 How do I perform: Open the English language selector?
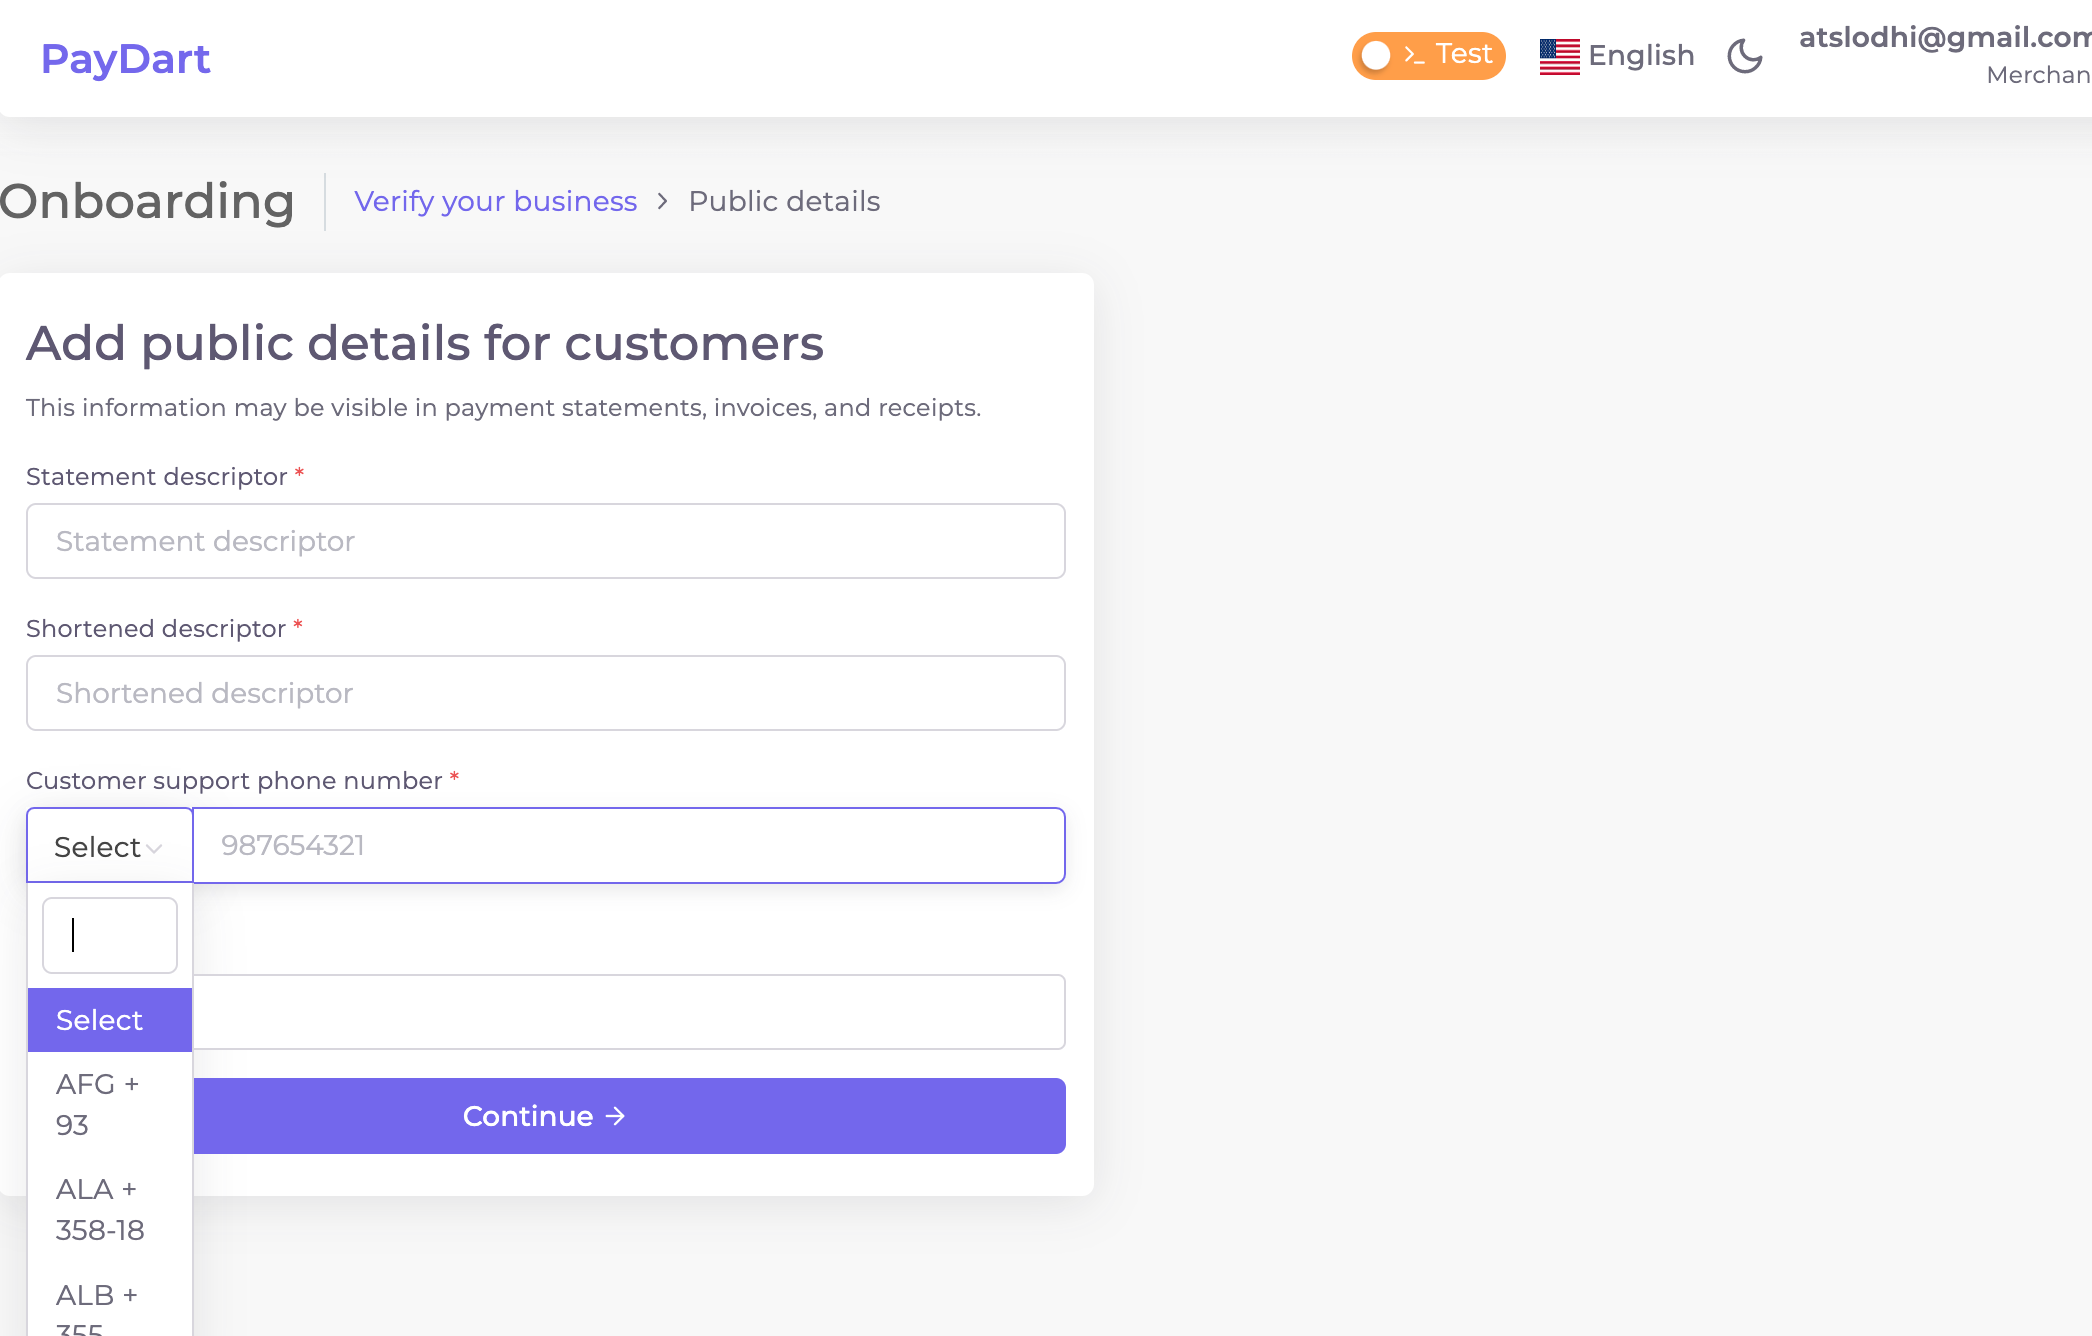1617,56
